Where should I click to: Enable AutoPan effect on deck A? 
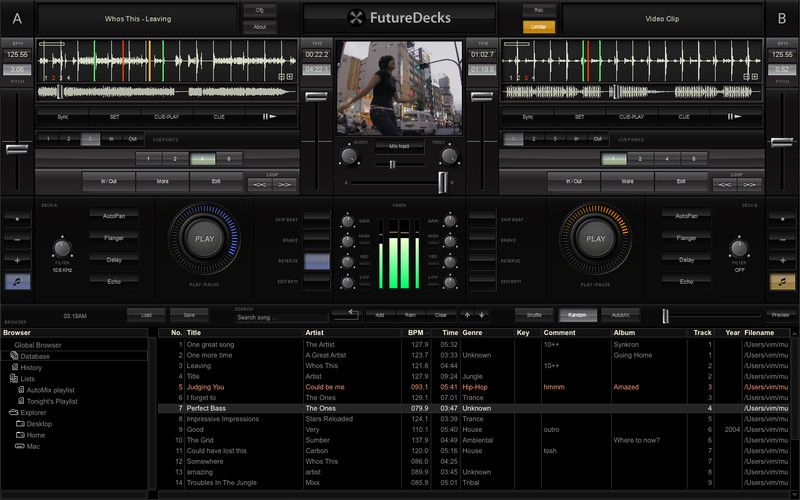pyautogui.click(x=114, y=216)
